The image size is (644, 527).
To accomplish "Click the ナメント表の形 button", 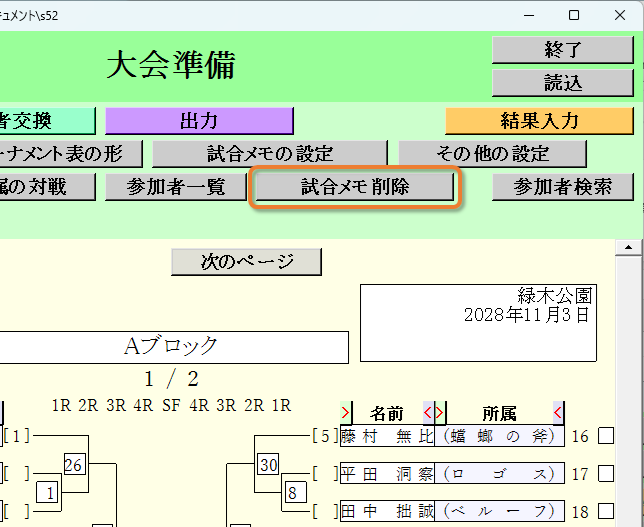I will (x=71, y=154).
